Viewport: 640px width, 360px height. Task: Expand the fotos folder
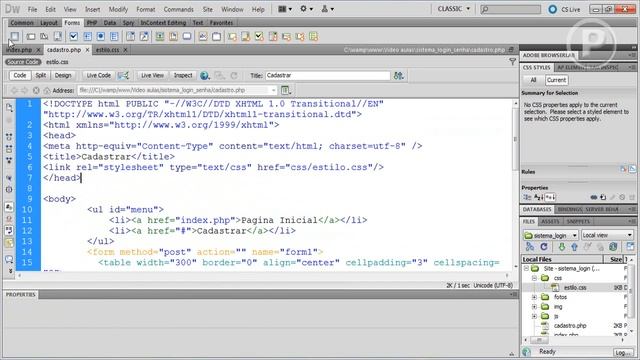click(x=534, y=297)
